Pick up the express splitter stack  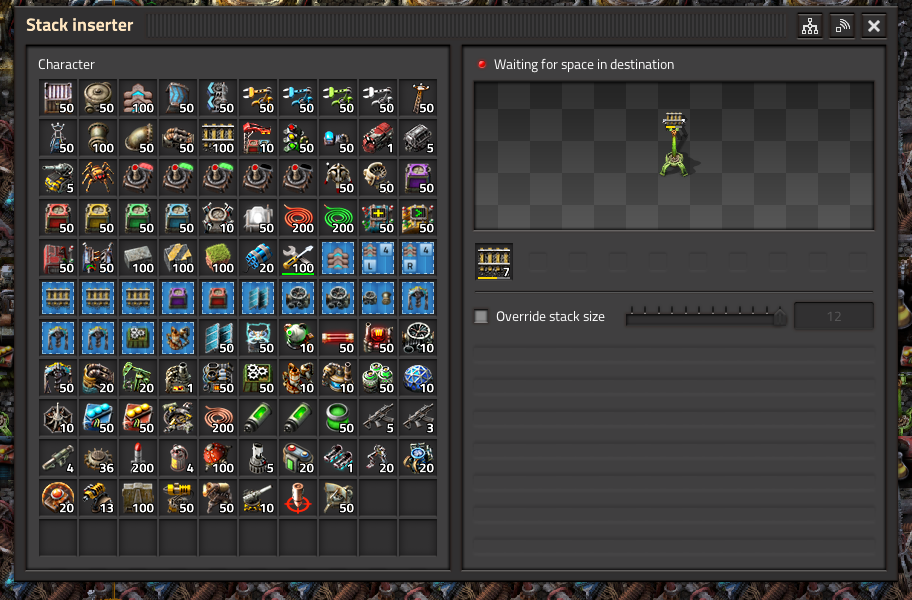(218, 98)
